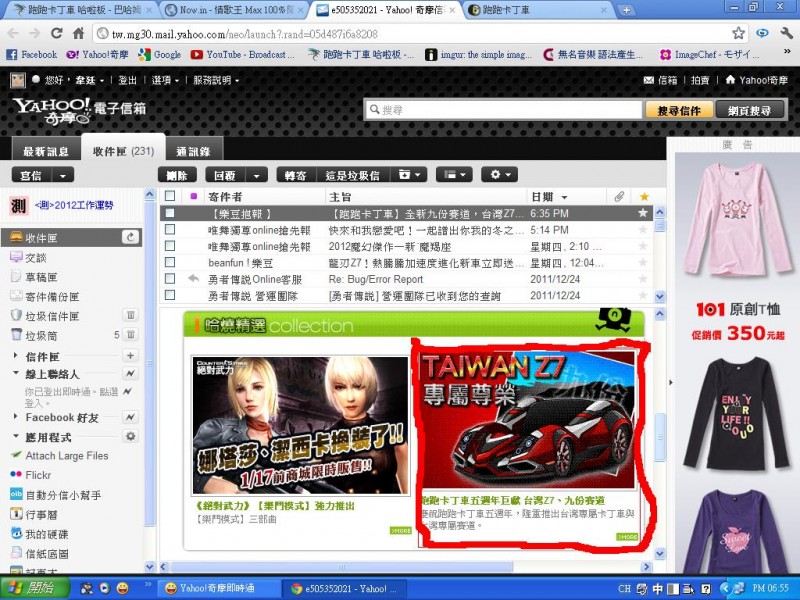Switch to the 最新訊息 tab
This screenshot has height=600, width=800.
(x=45, y=151)
